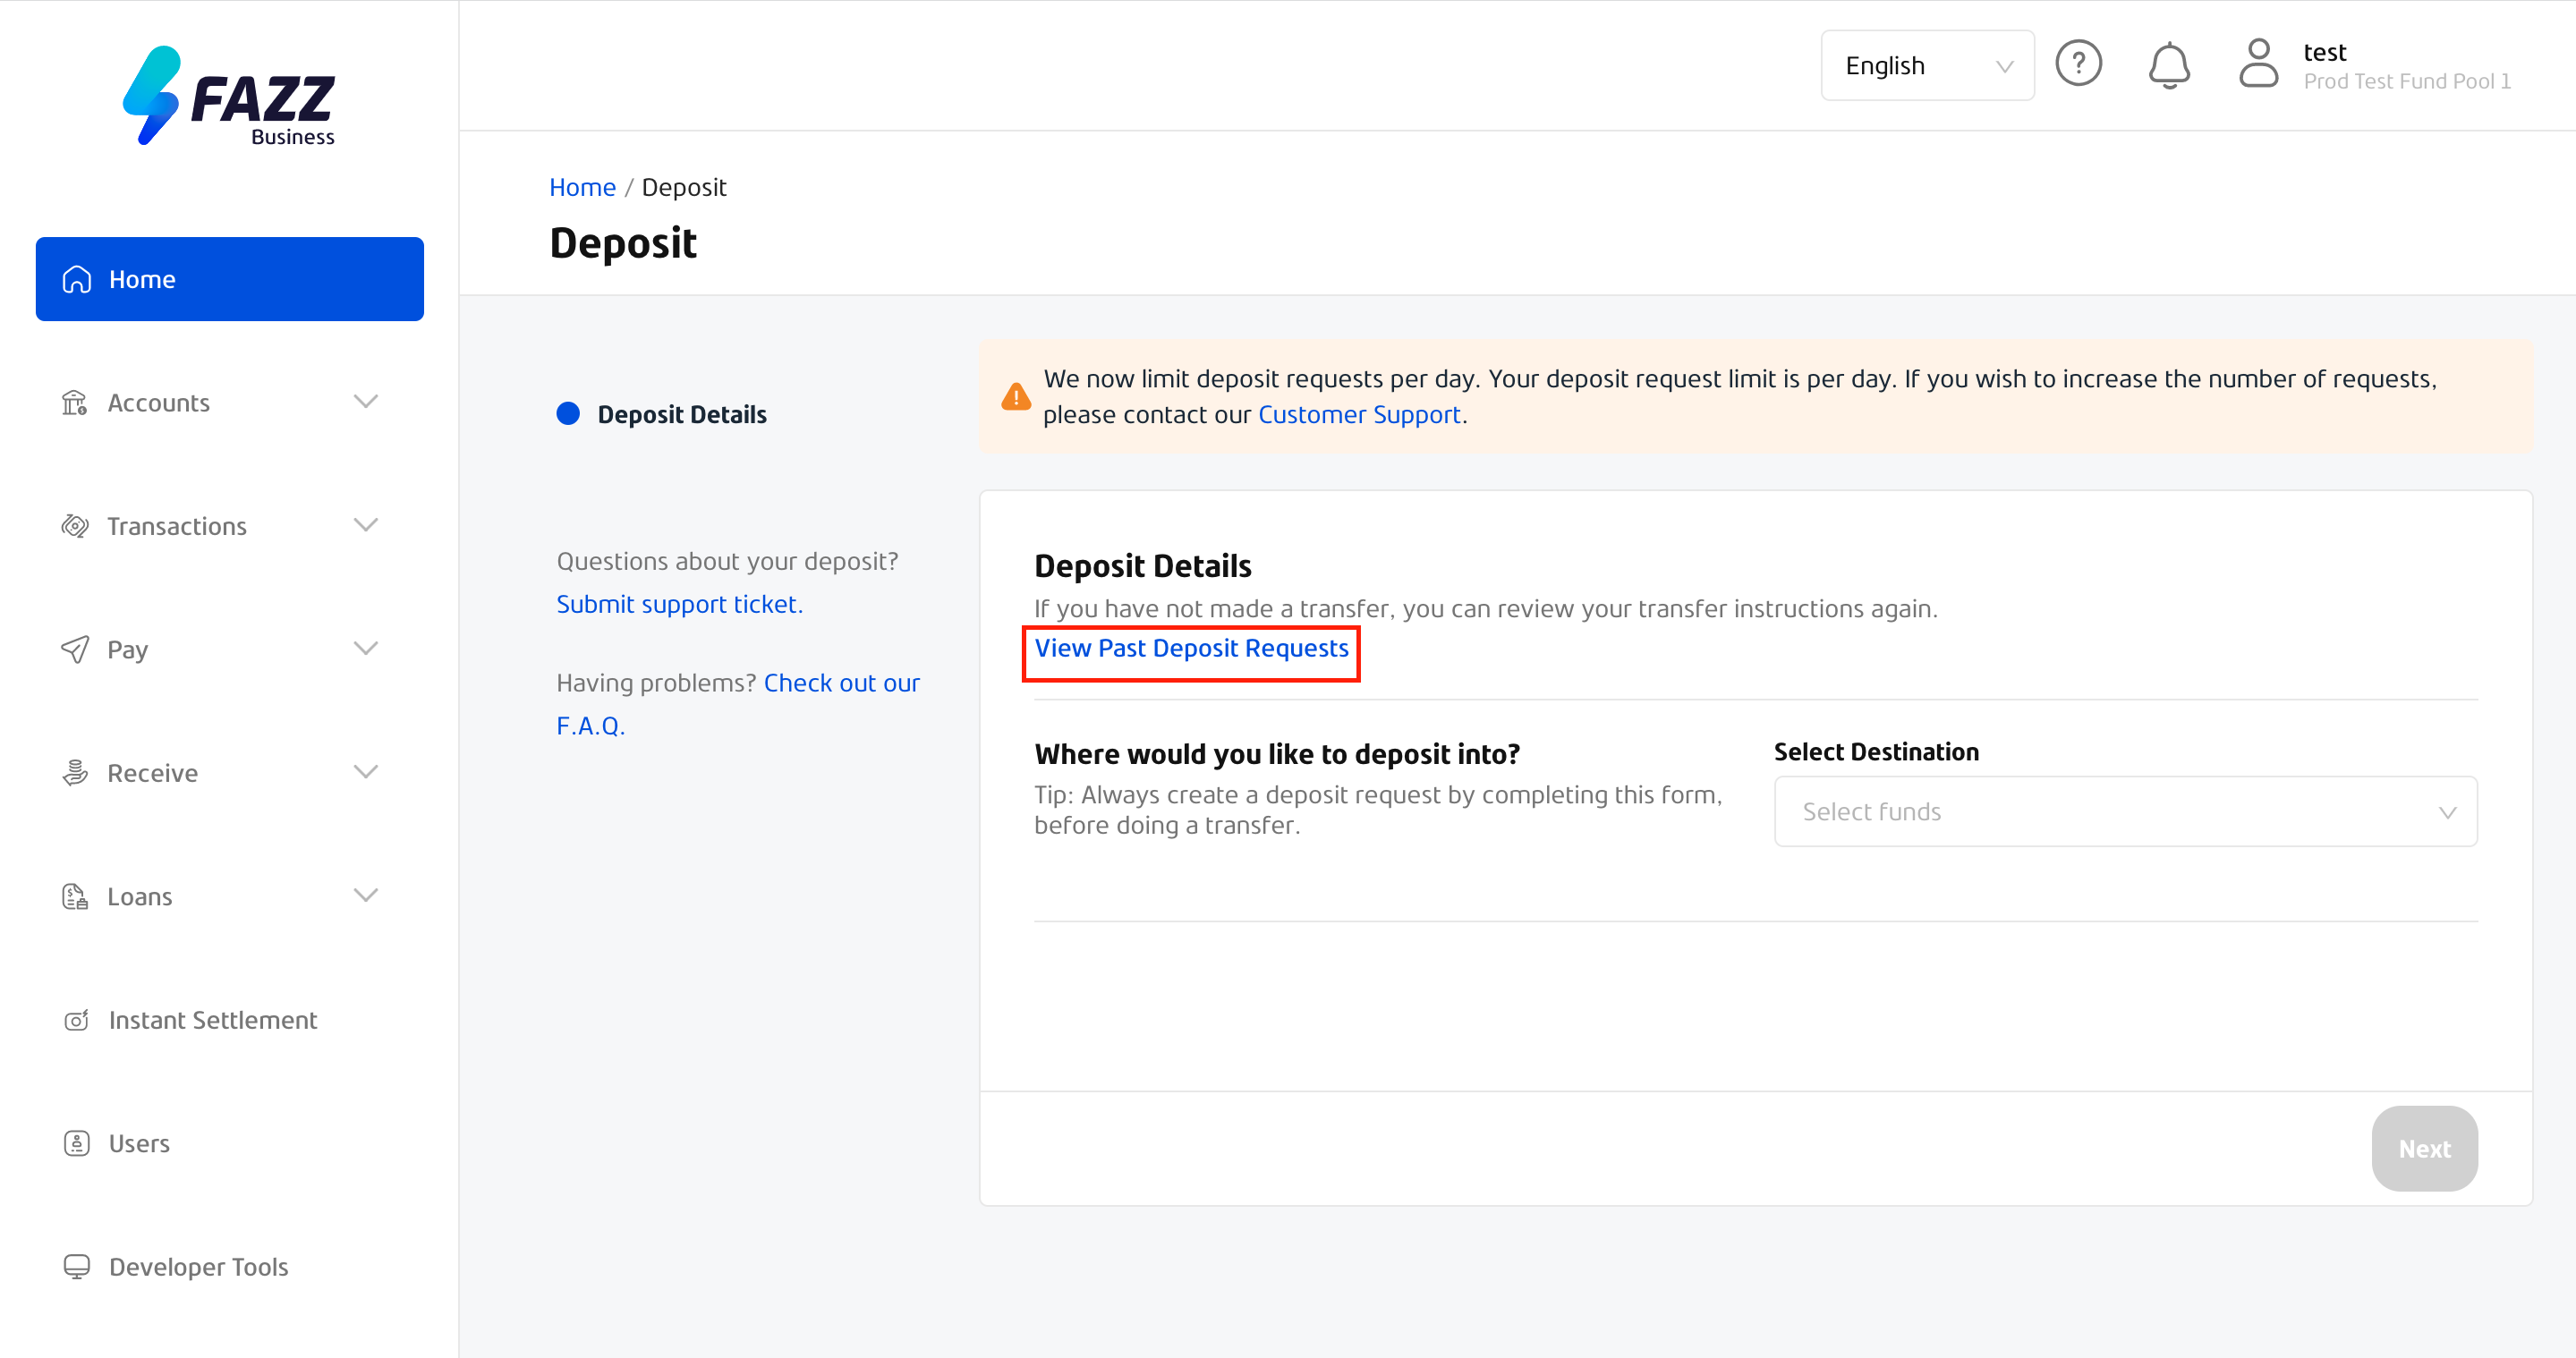Expand the Receive menu chevron
2576x1358 pixels.
[366, 772]
